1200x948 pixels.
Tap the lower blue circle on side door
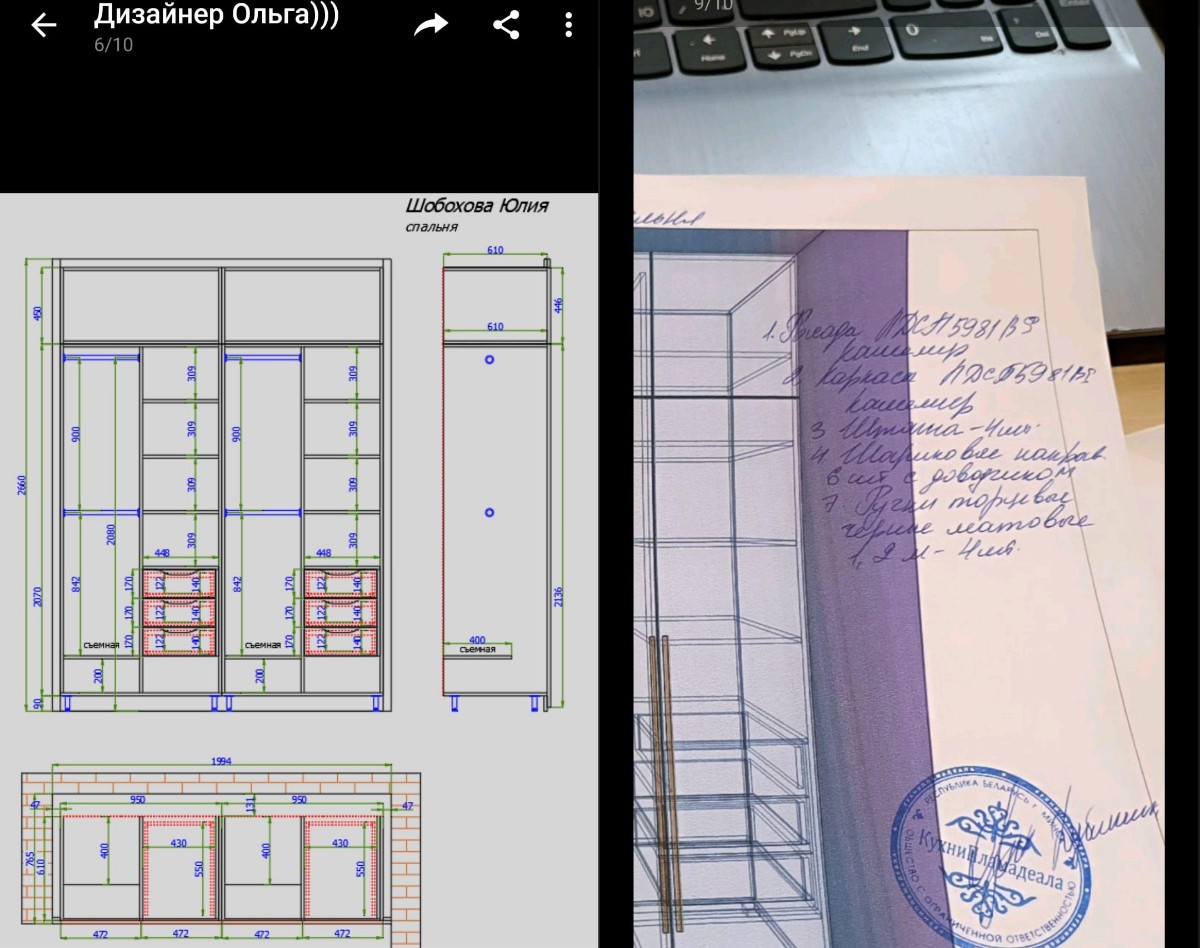point(490,512)
